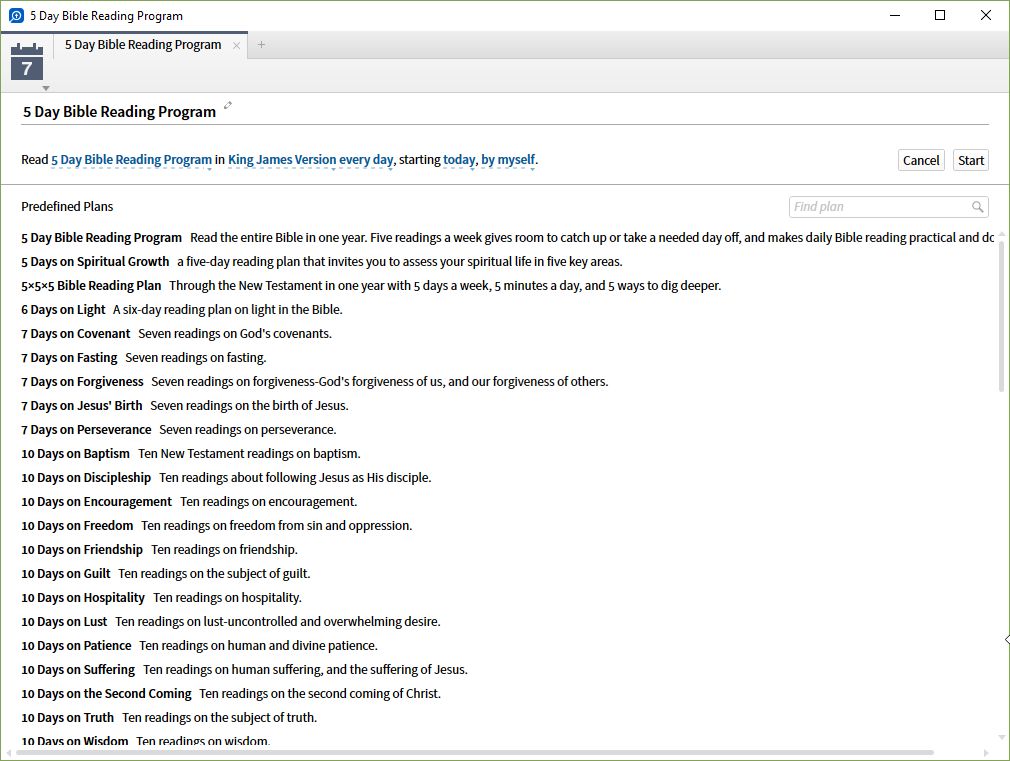Open the King James Version every day selector

point(310,159)
